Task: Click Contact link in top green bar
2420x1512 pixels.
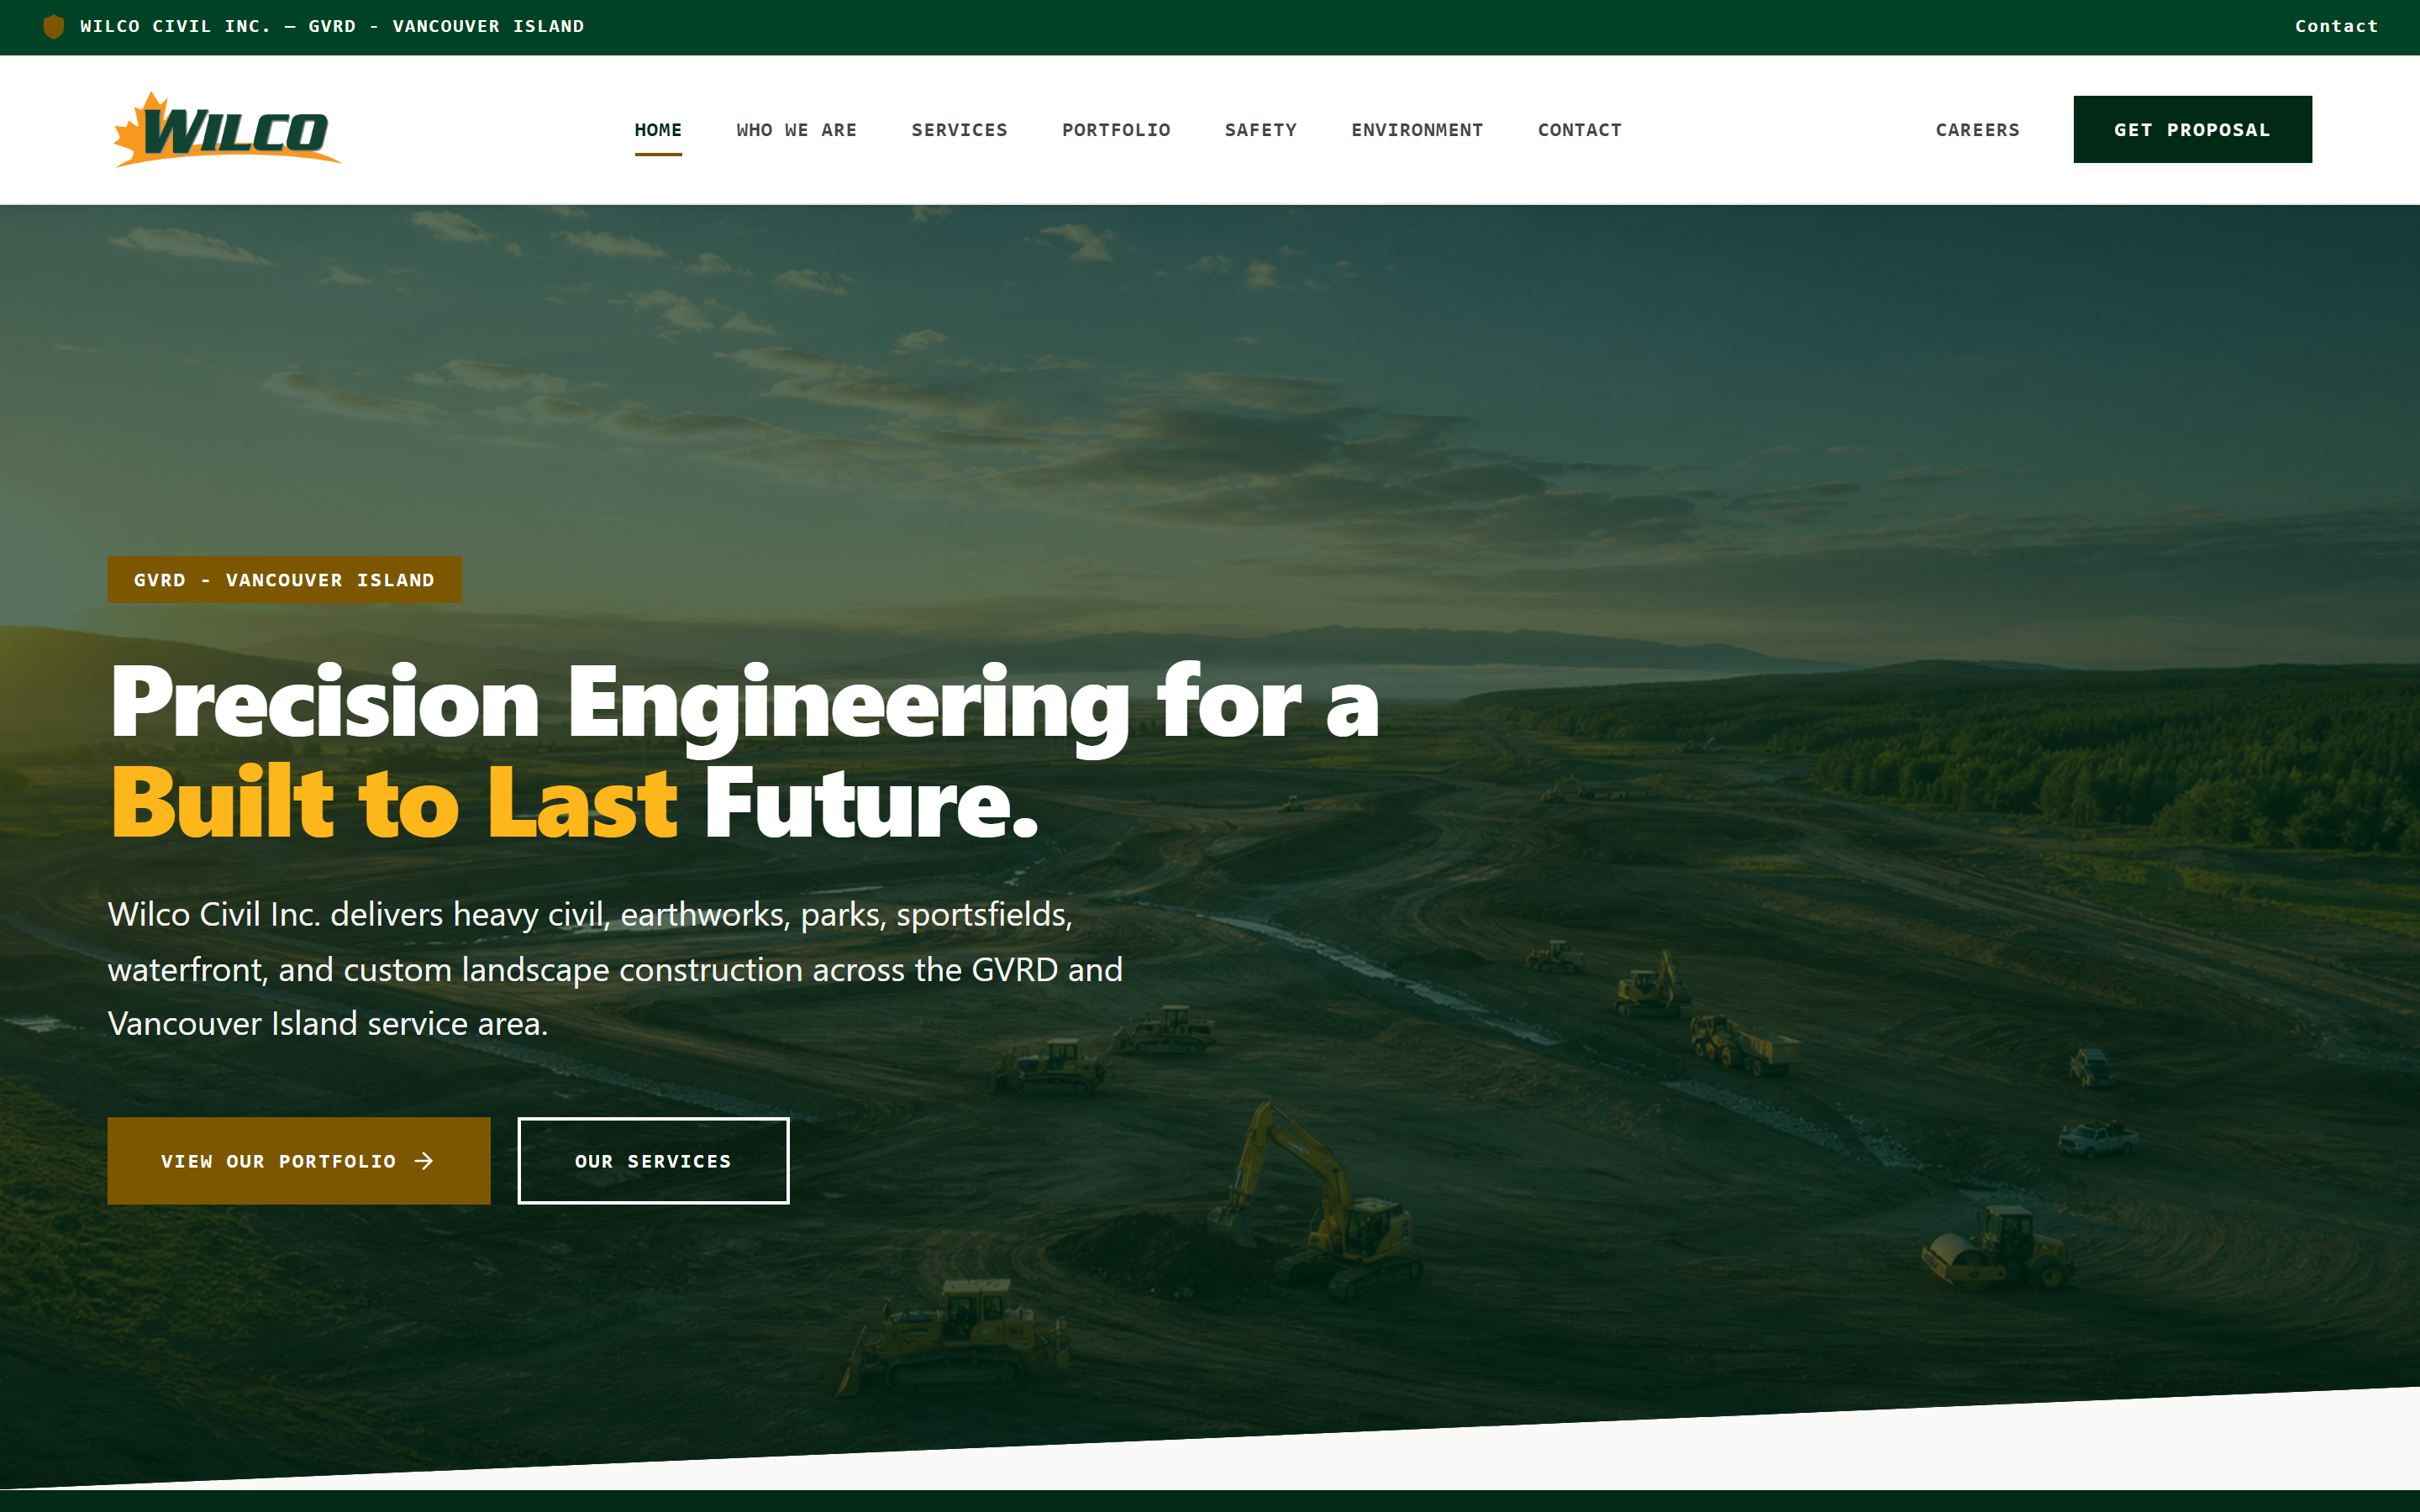Action: (x=2336, y=26)
